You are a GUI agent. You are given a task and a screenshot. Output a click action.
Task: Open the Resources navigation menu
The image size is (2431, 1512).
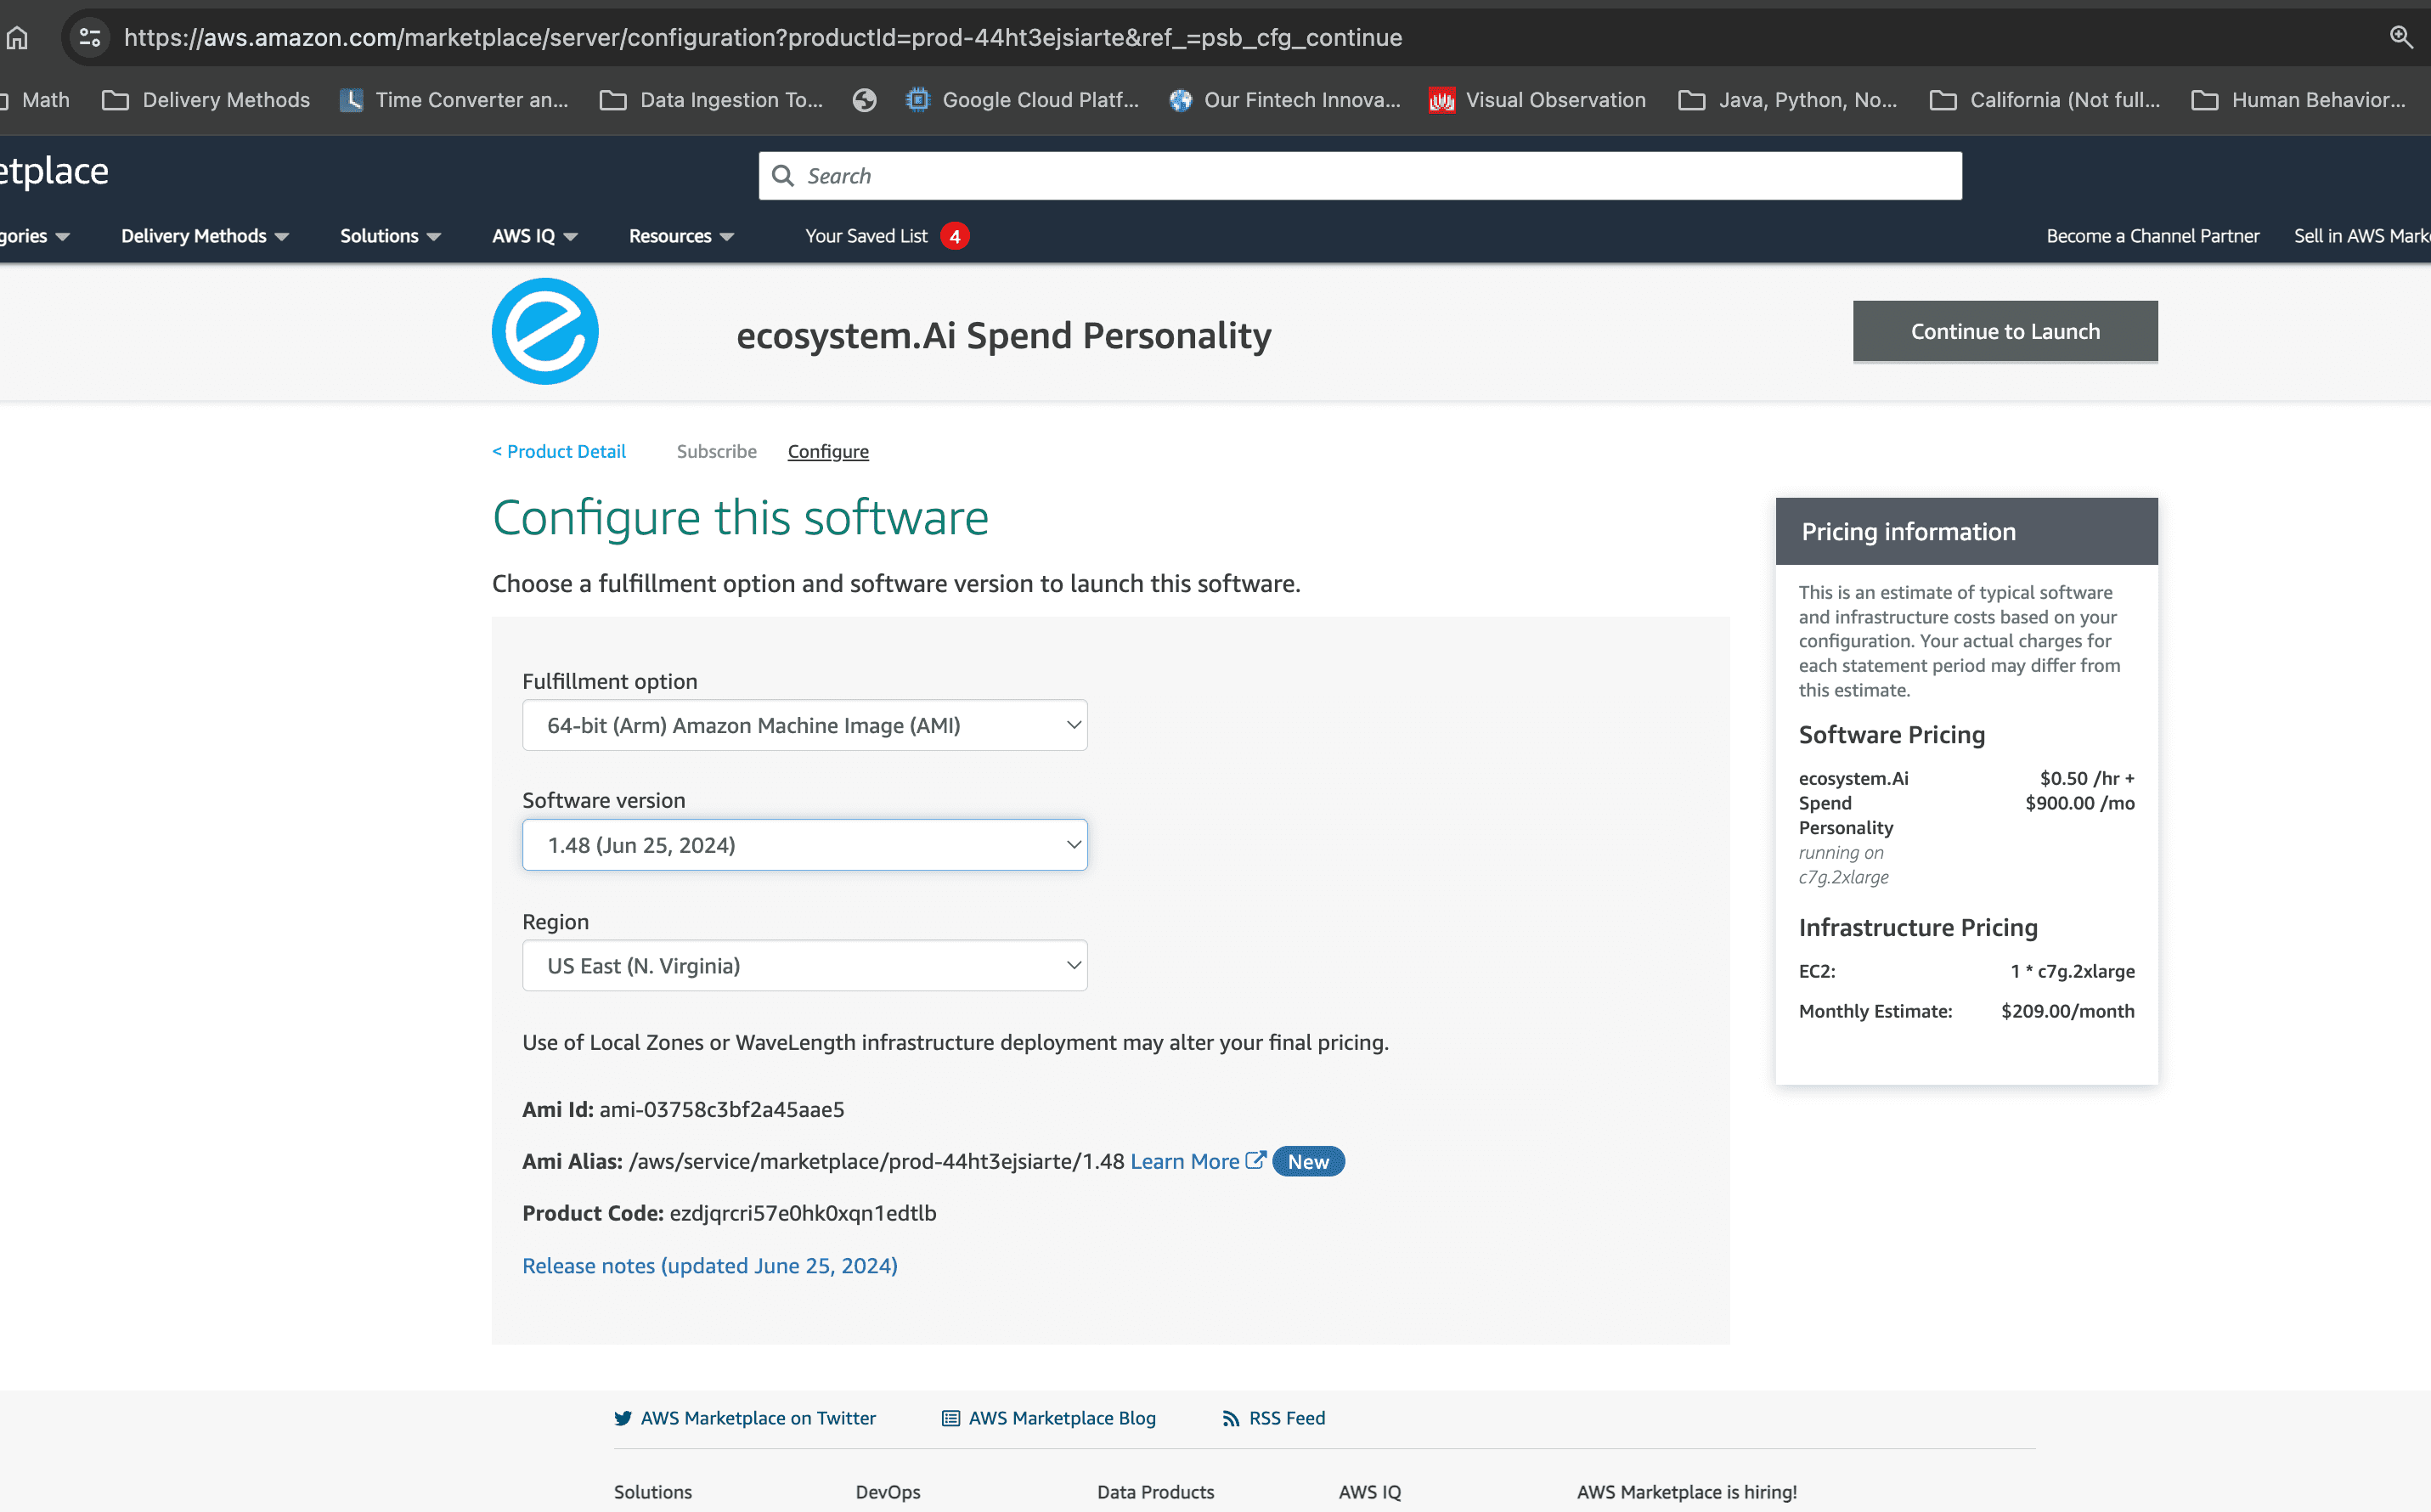coord(681,236)
